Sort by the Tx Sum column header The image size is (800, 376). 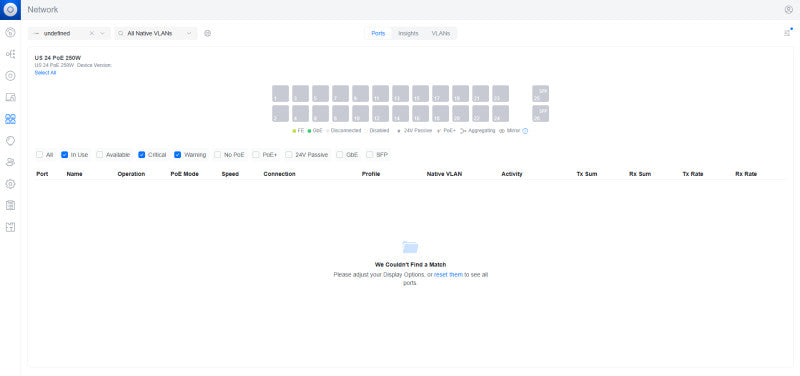[587, 174]
